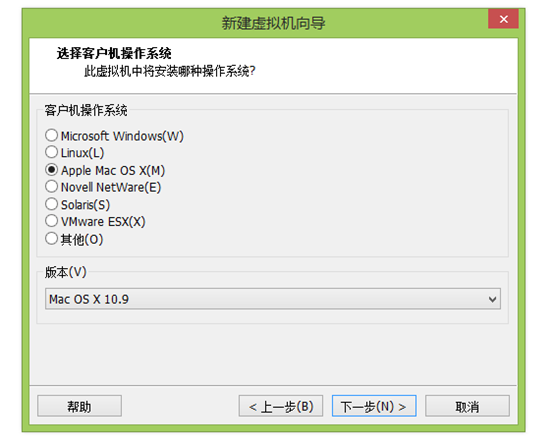Go back with 上一步(B) button
Viewport: 554px width, 446px height.
click(281, 406)
